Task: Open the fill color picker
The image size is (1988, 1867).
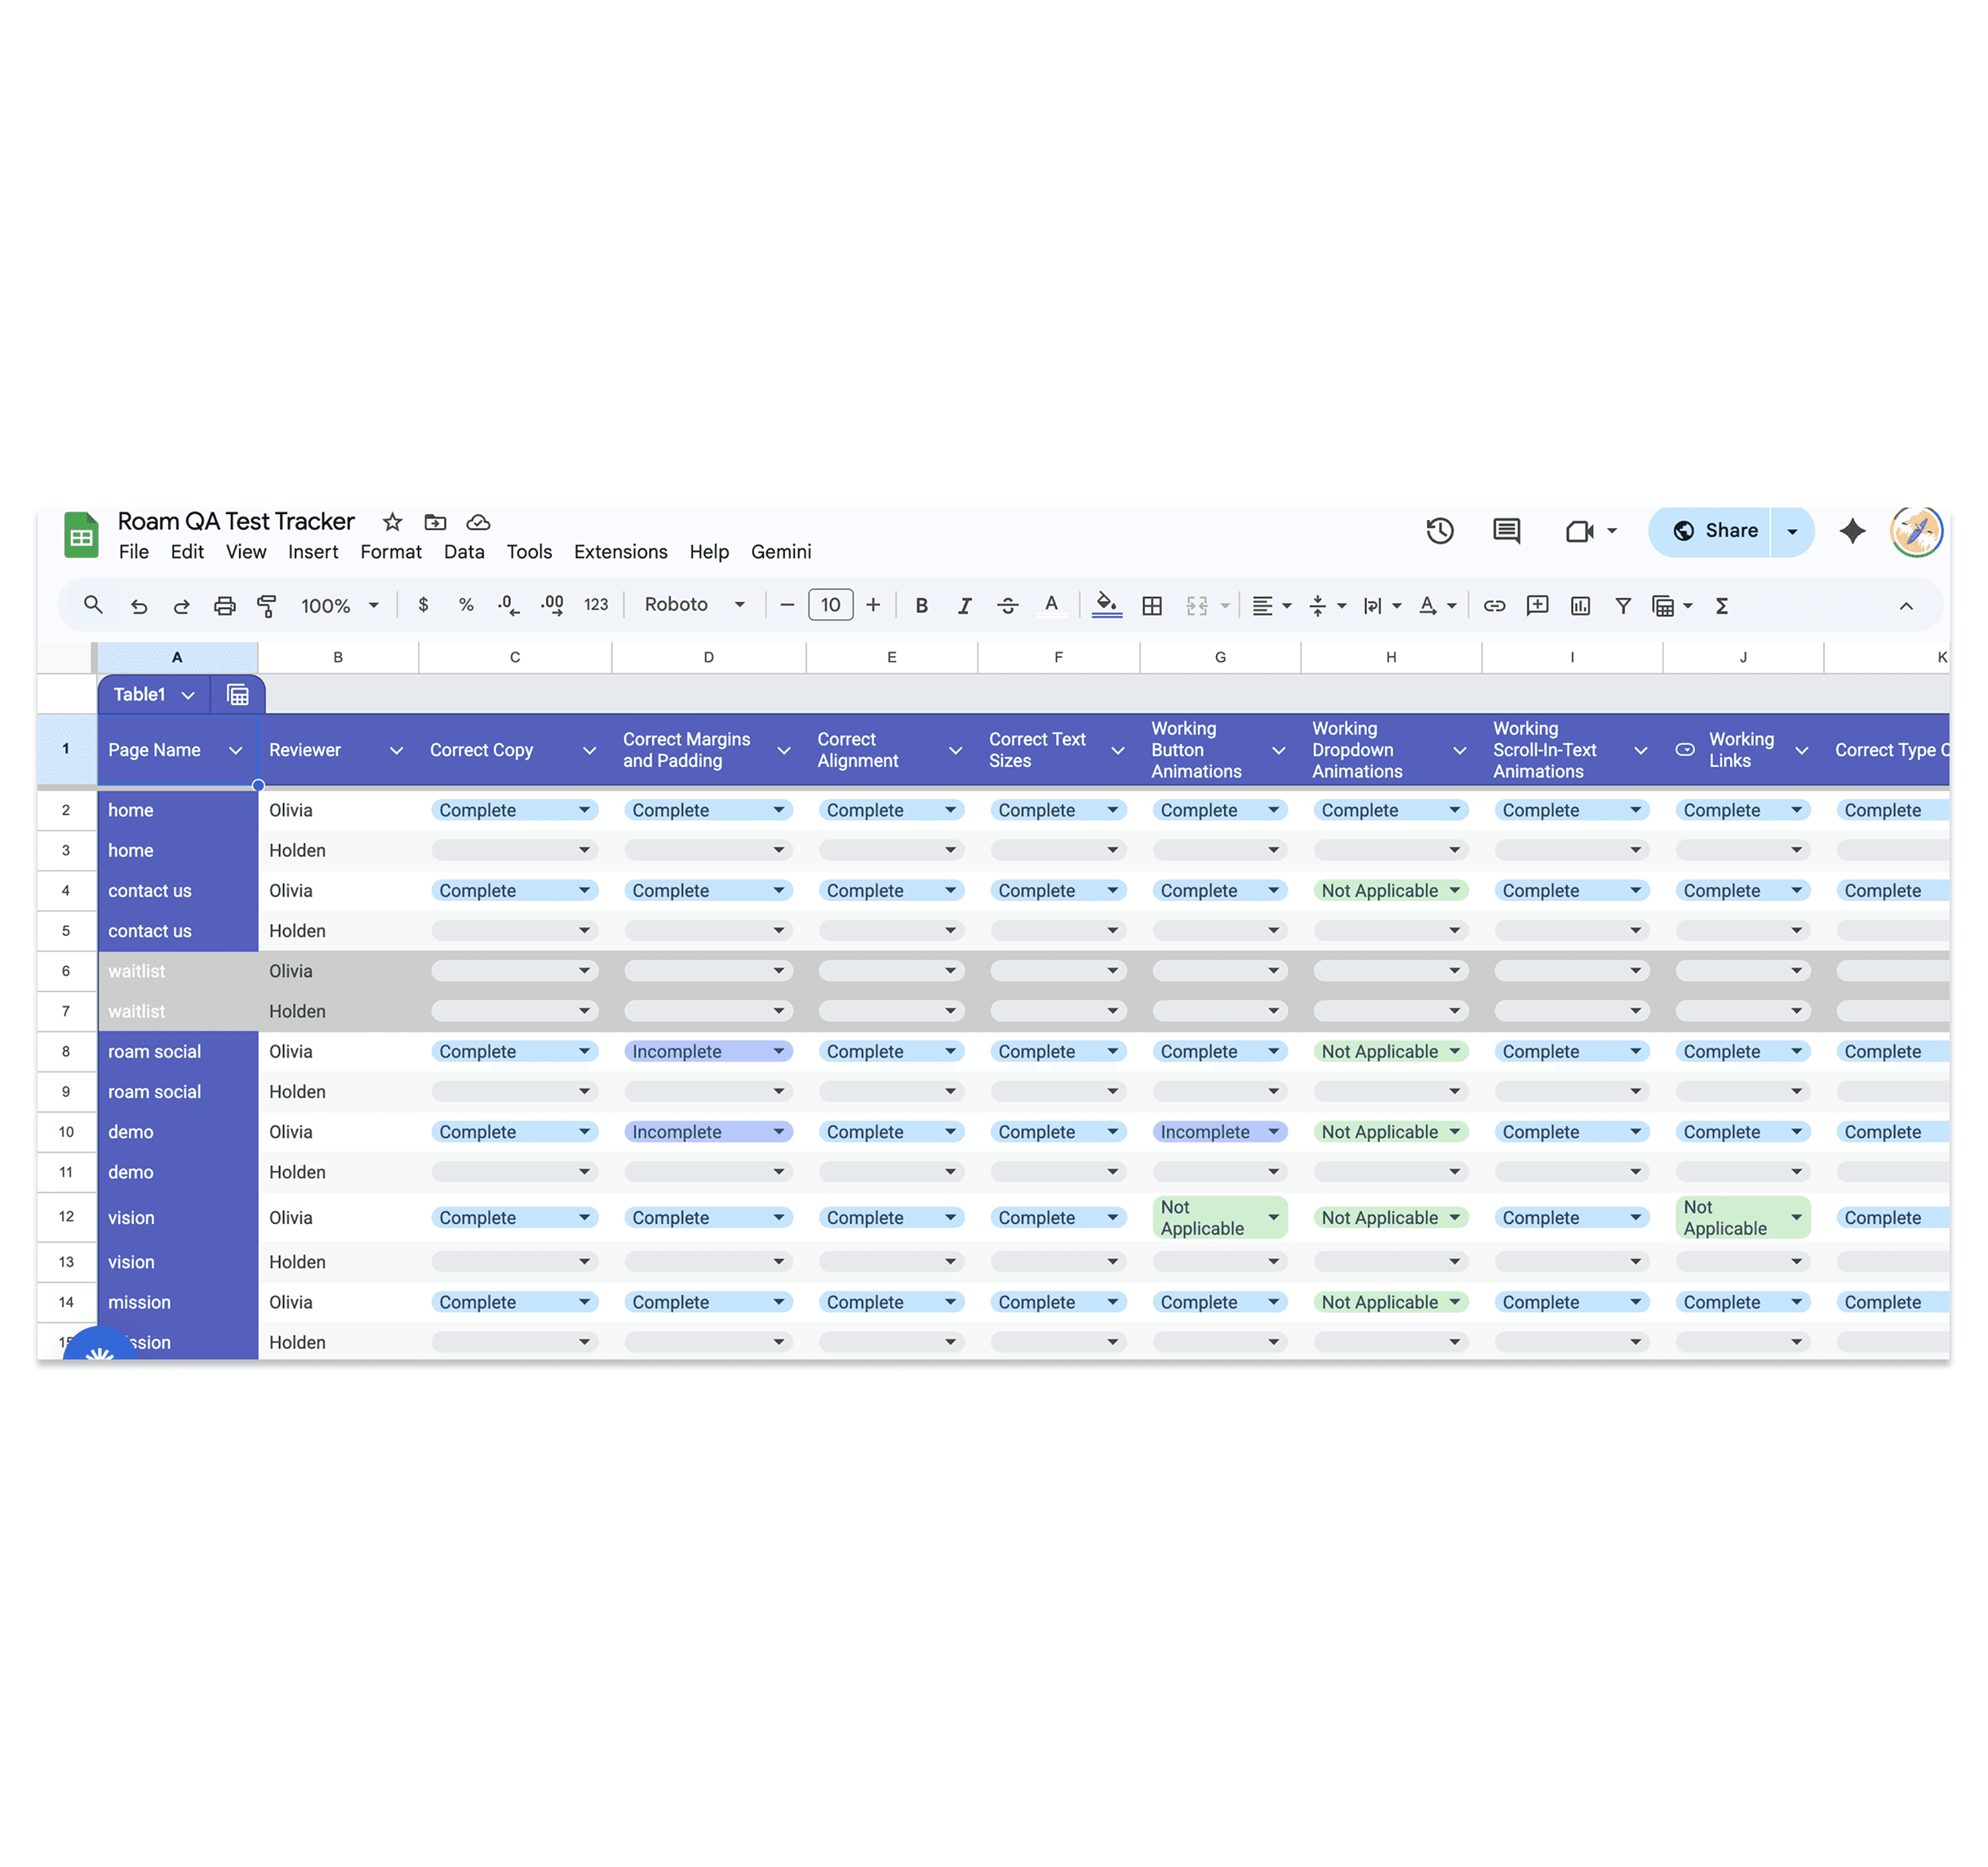Action: point(1106,605)
